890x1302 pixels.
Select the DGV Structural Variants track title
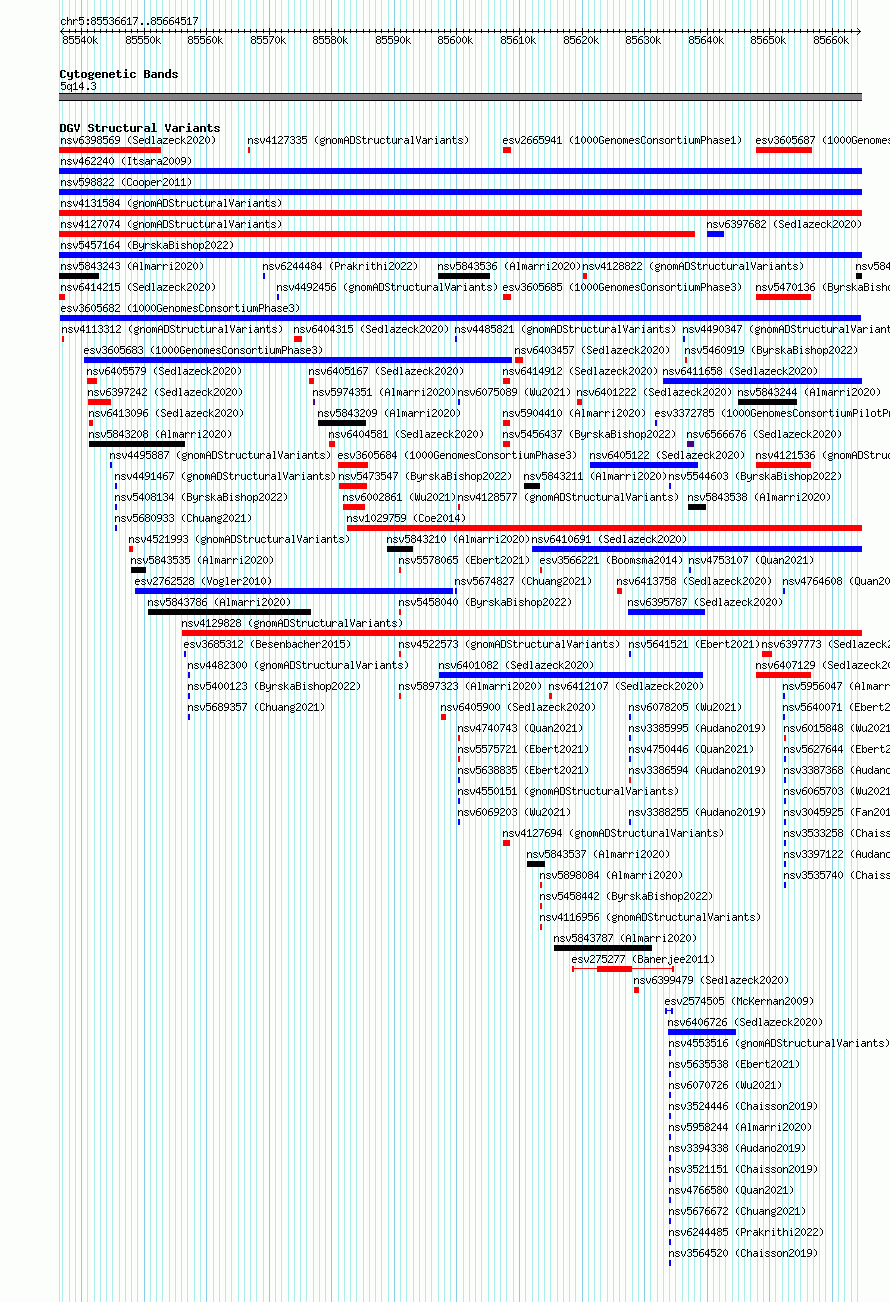(x=140, y=128)
